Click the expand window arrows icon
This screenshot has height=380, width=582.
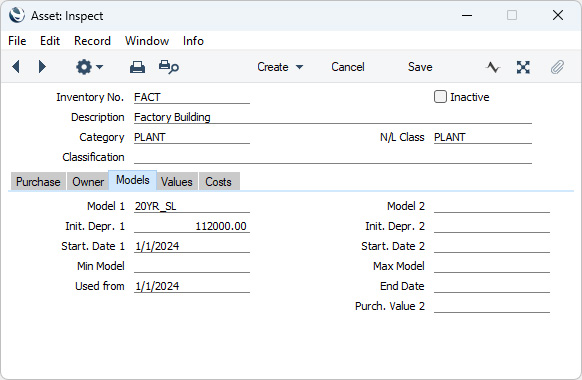[x=523, y=68]
